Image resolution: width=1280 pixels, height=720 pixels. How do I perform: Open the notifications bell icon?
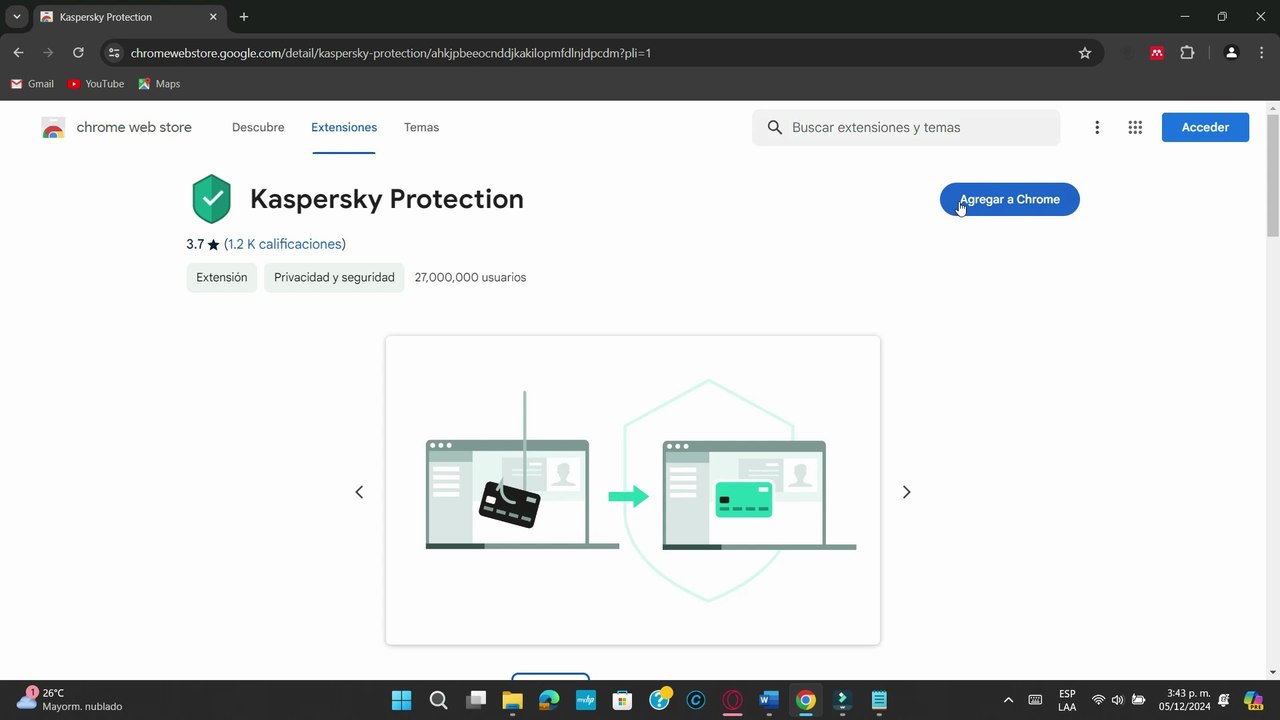[1224, 700]
